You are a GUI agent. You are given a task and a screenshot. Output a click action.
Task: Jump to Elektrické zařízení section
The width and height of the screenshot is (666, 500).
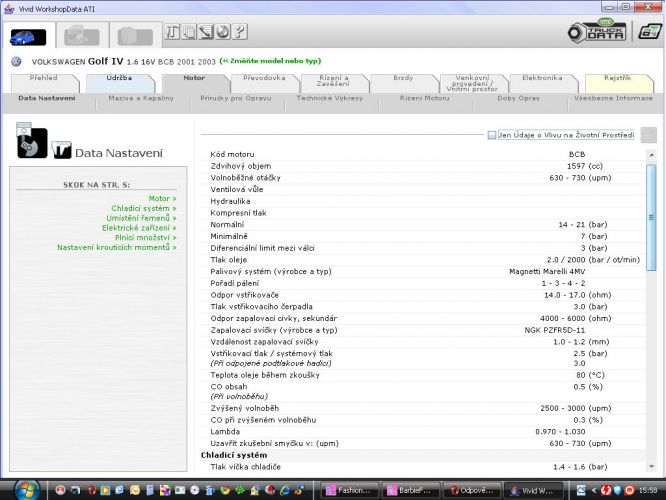(x=139, y=228)
